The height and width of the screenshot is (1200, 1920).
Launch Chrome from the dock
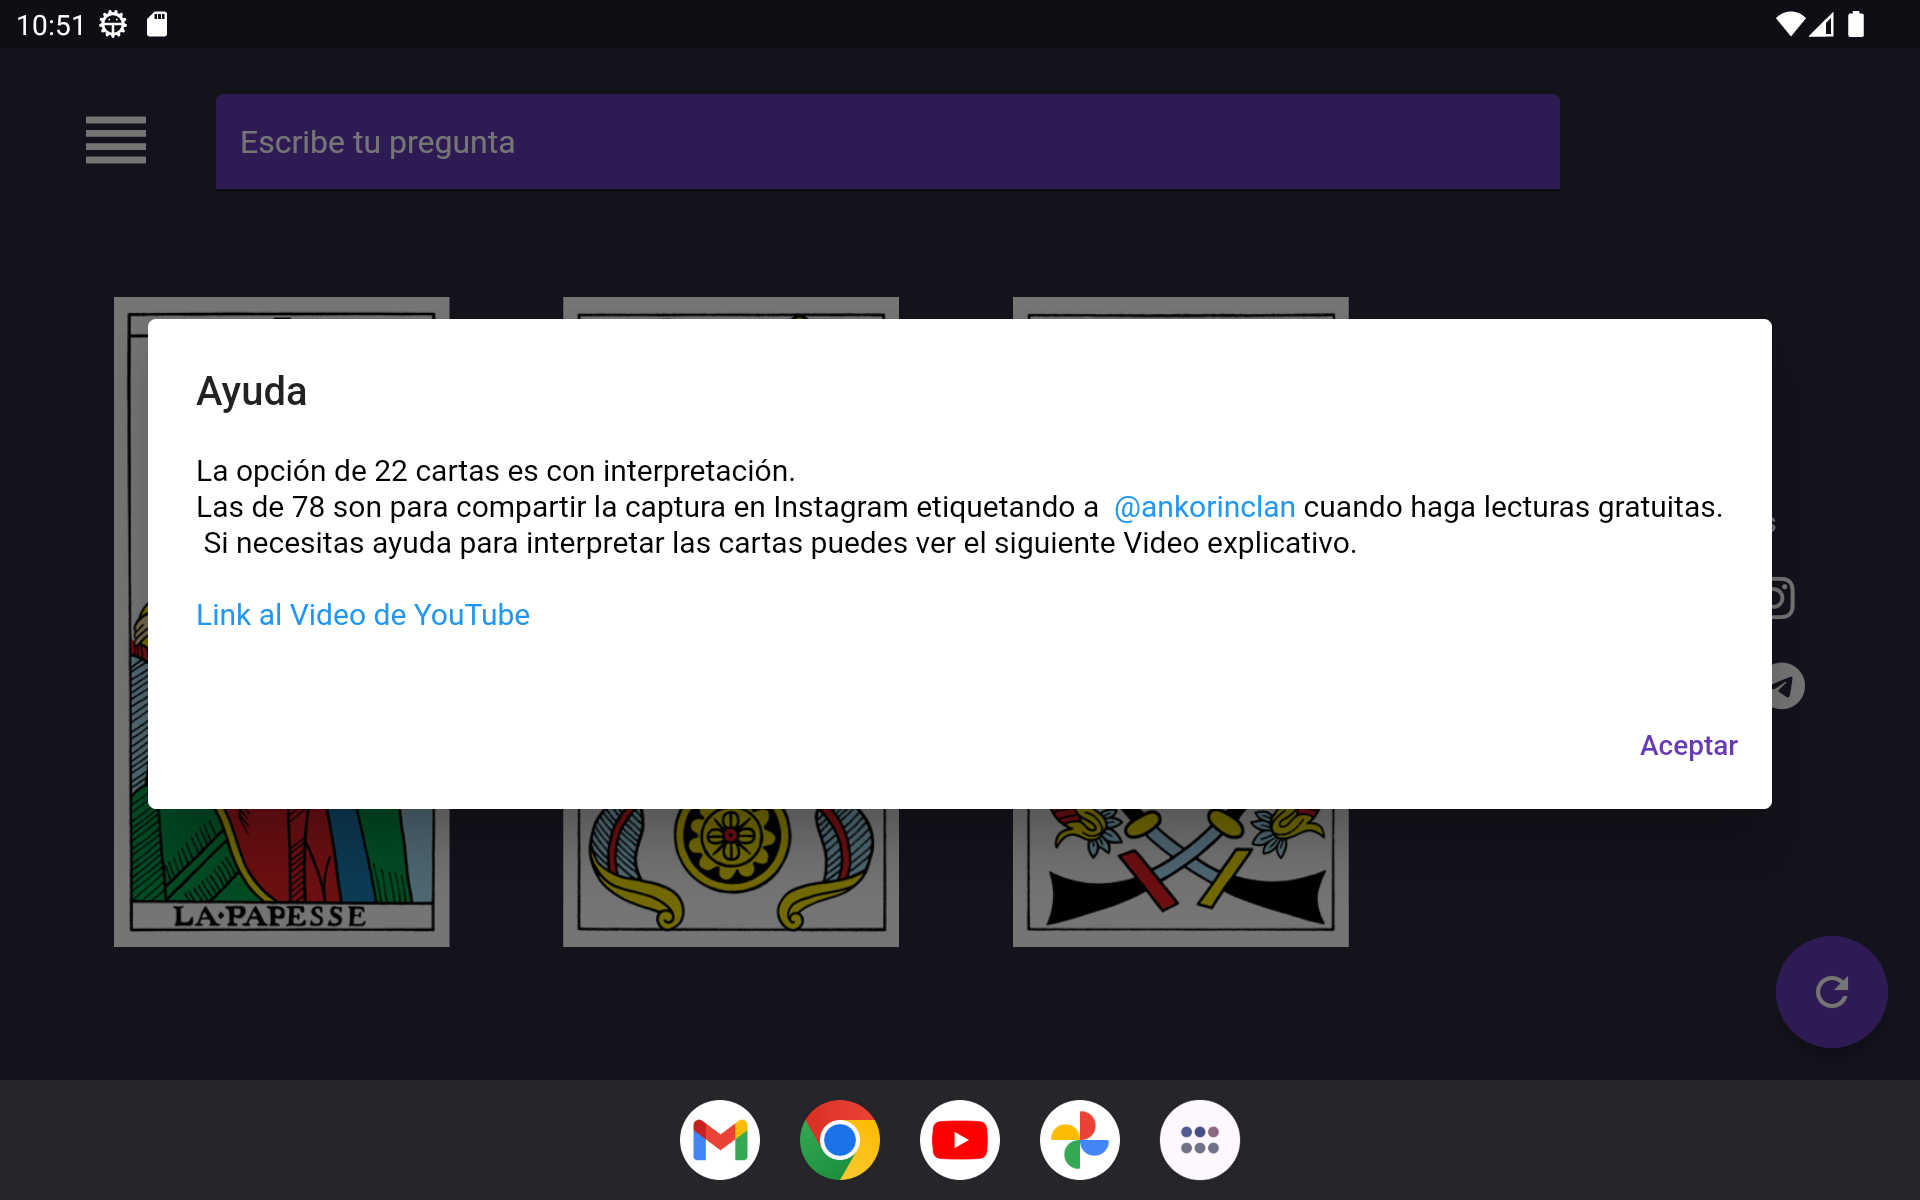click(x=840, y=1140)
